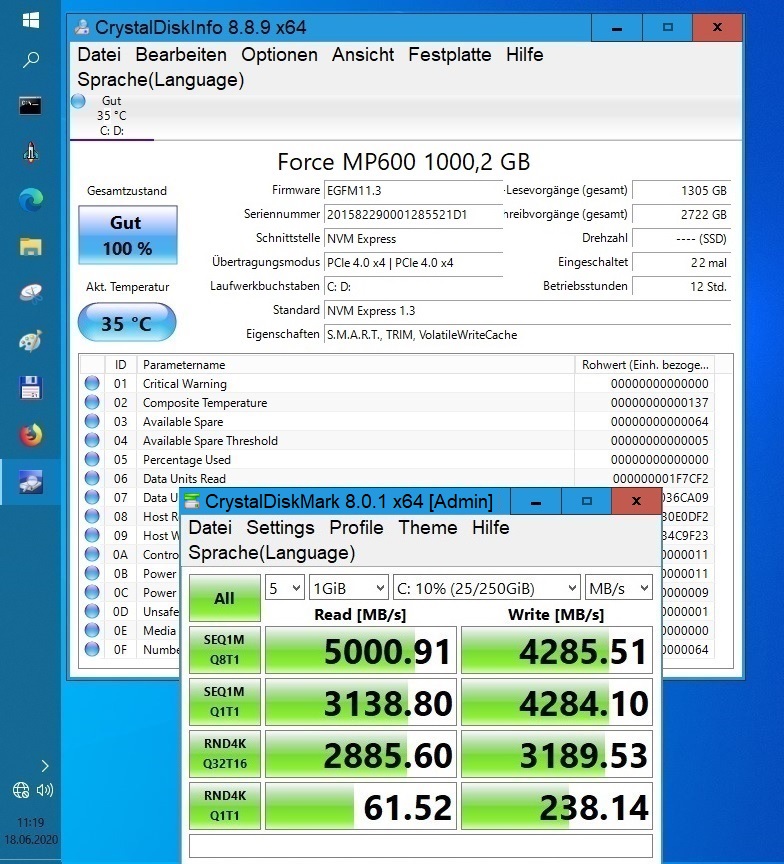Open the paint palette taskbar icon
Viewport: 784px width, 864px height.
click(31, 341)
